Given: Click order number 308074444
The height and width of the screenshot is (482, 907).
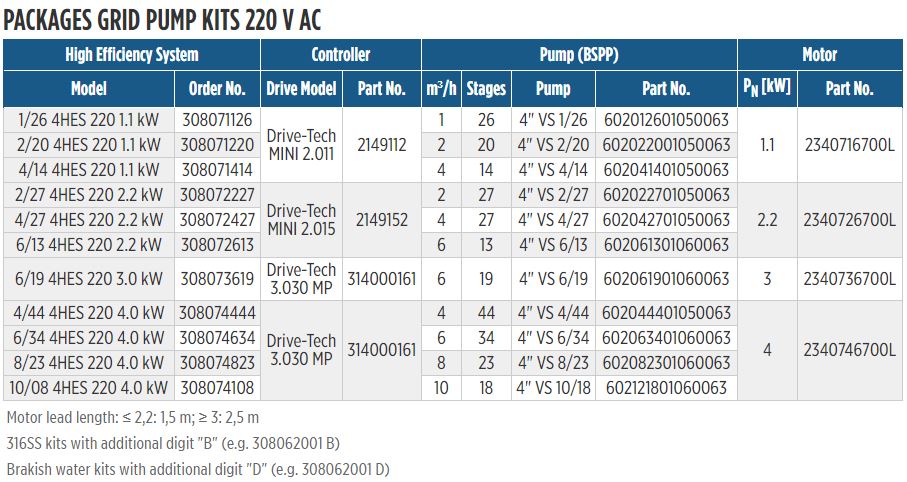Looking at the screenshot, I should pyautogui.click(x=217, y=313).
